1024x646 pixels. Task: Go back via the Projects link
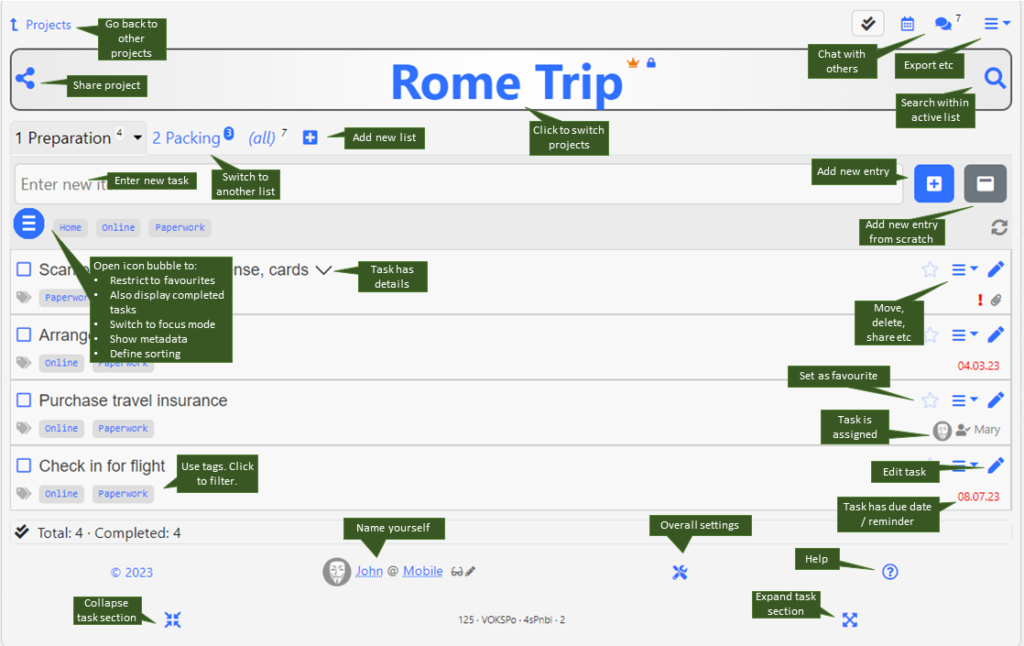click(47, 25)
